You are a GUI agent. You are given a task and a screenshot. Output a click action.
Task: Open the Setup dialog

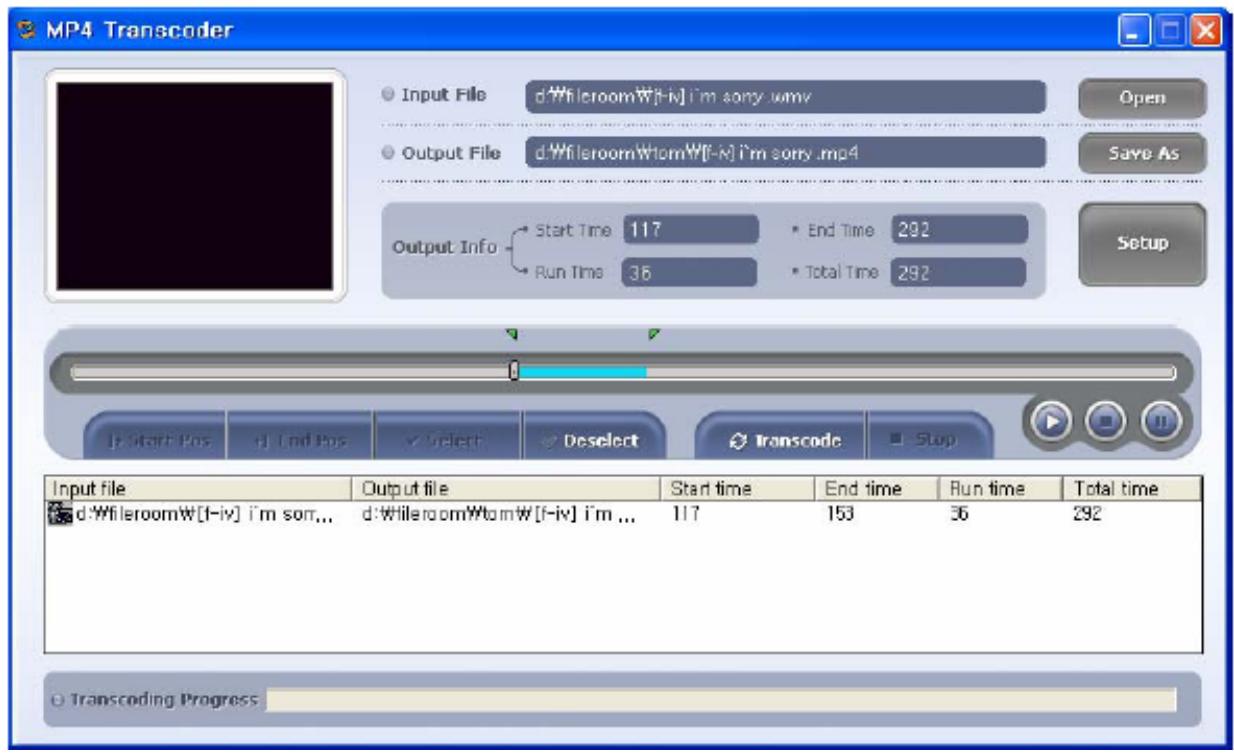pyautogui.click(x=1142, y=243)
